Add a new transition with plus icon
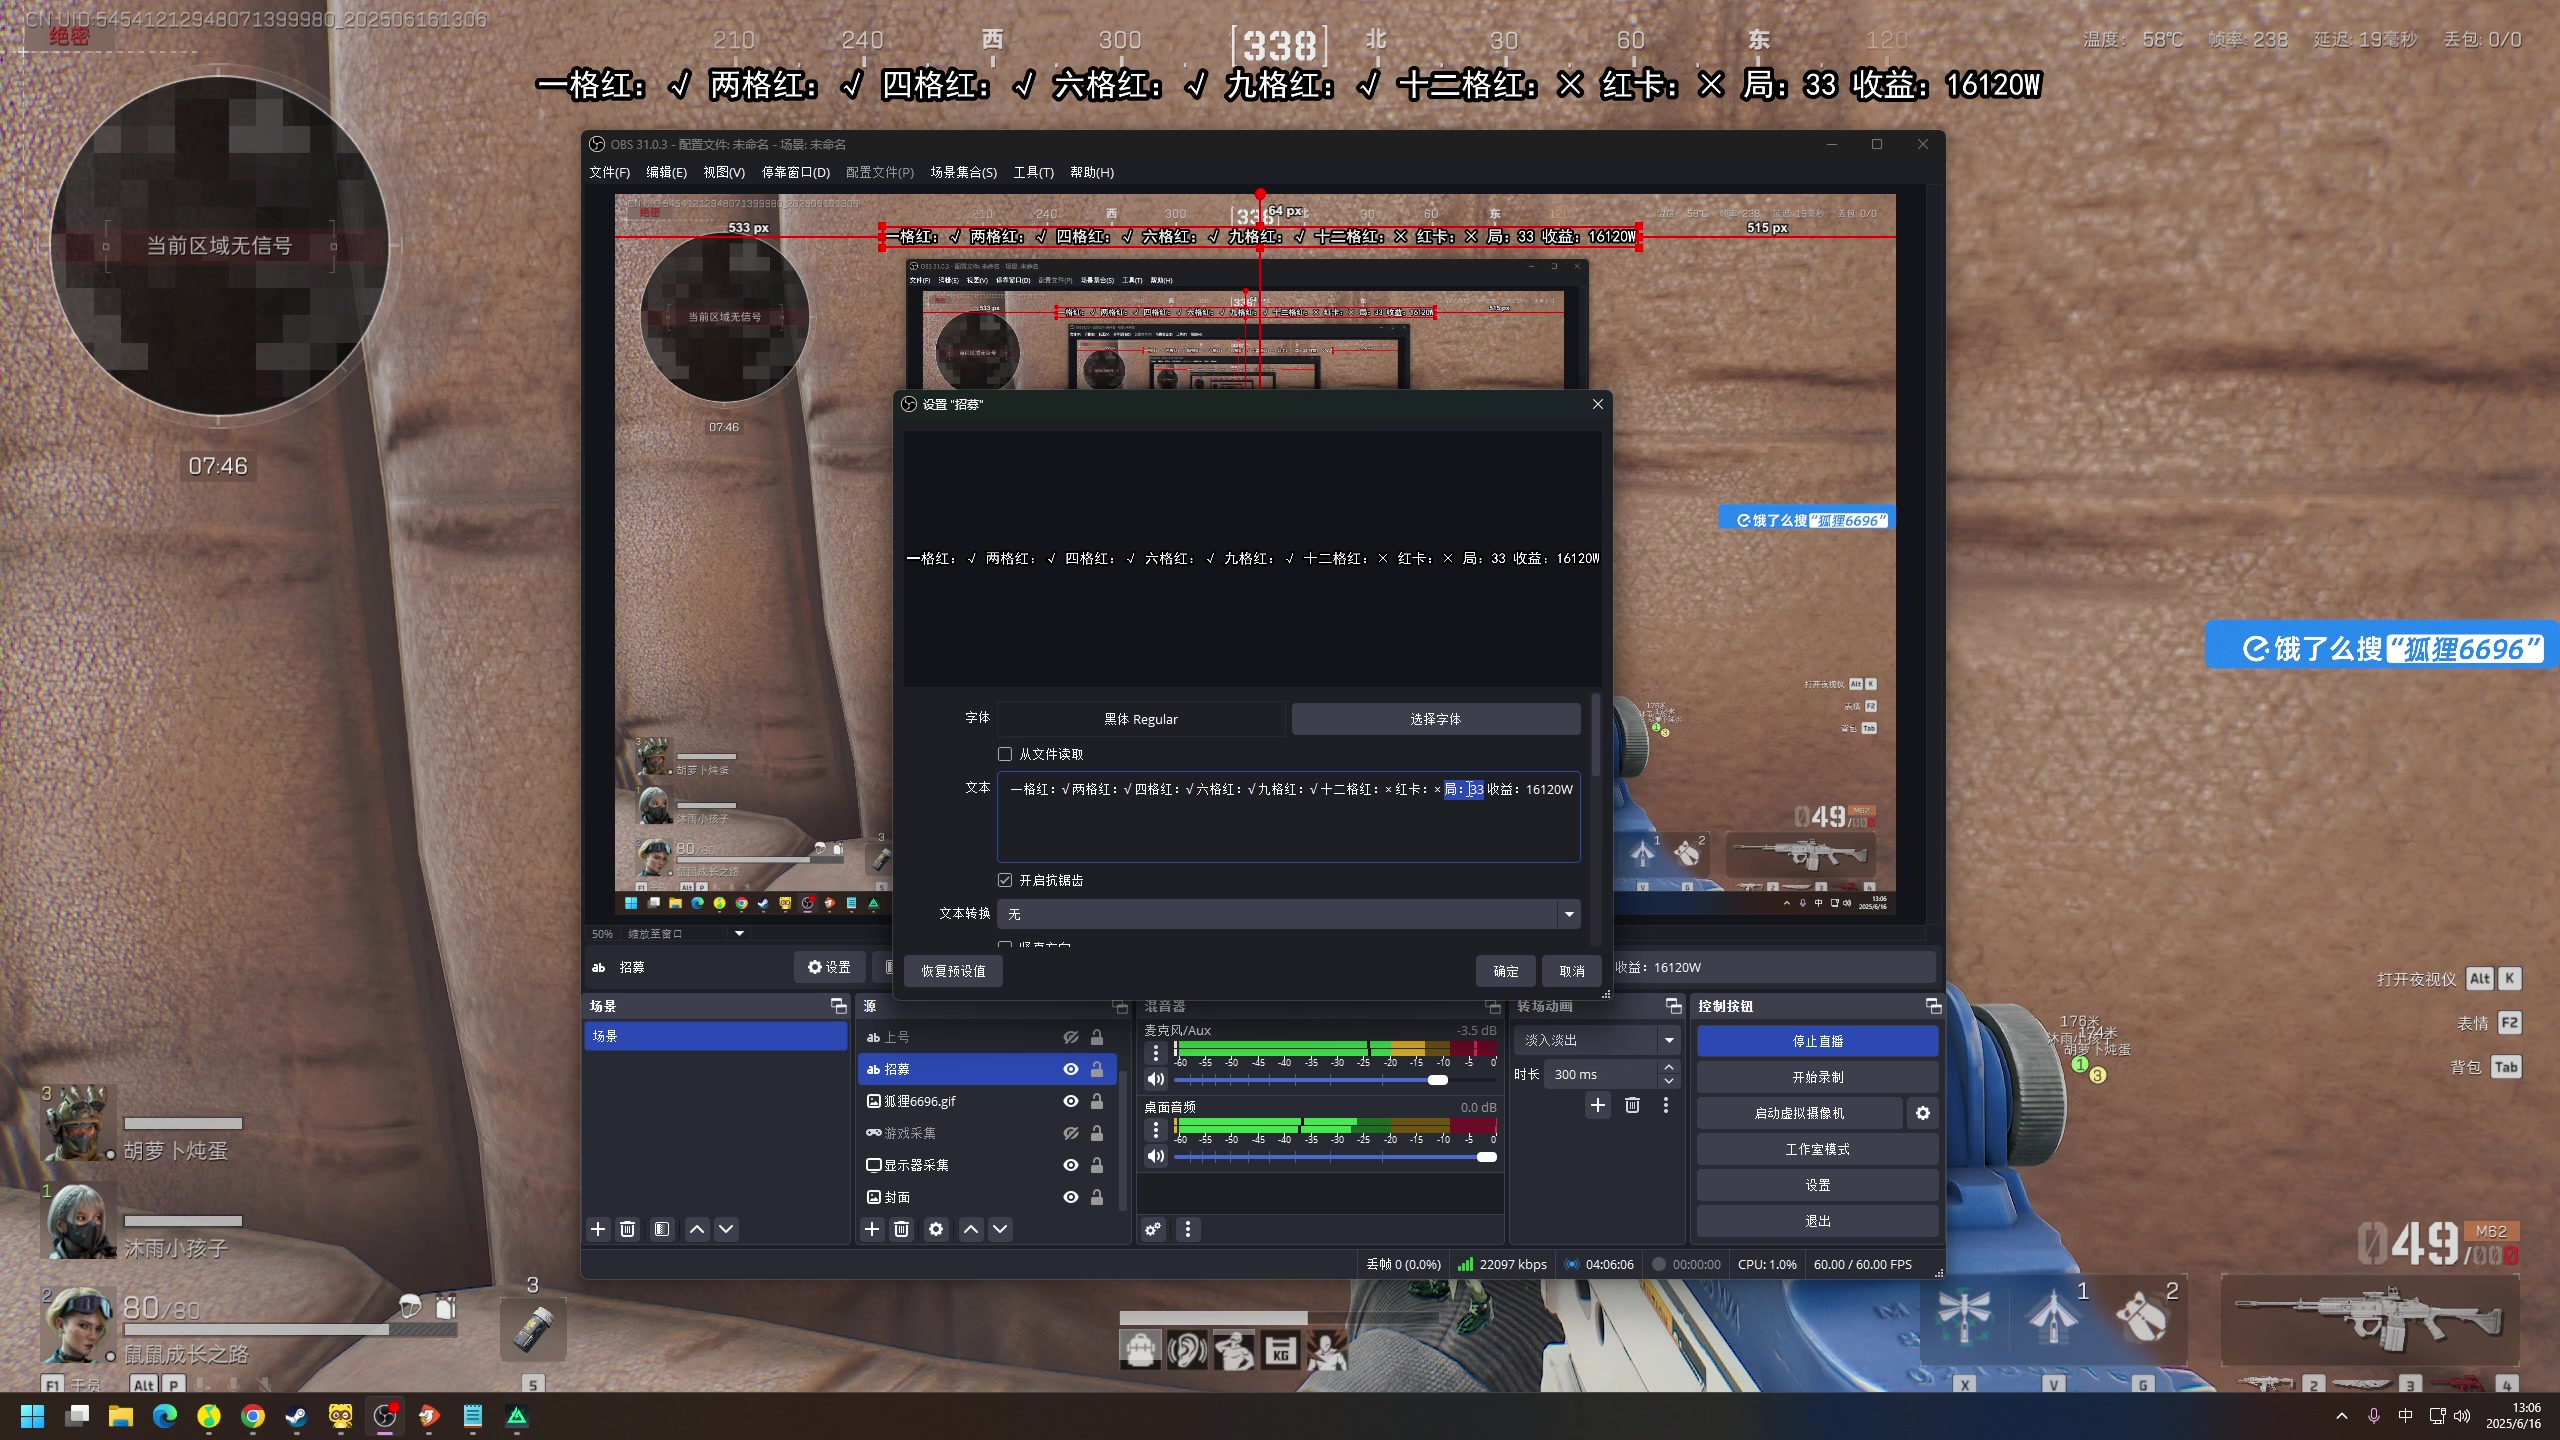Image resolution: width=2560 pixels, height=1440 pixels. (1598, 1105)
